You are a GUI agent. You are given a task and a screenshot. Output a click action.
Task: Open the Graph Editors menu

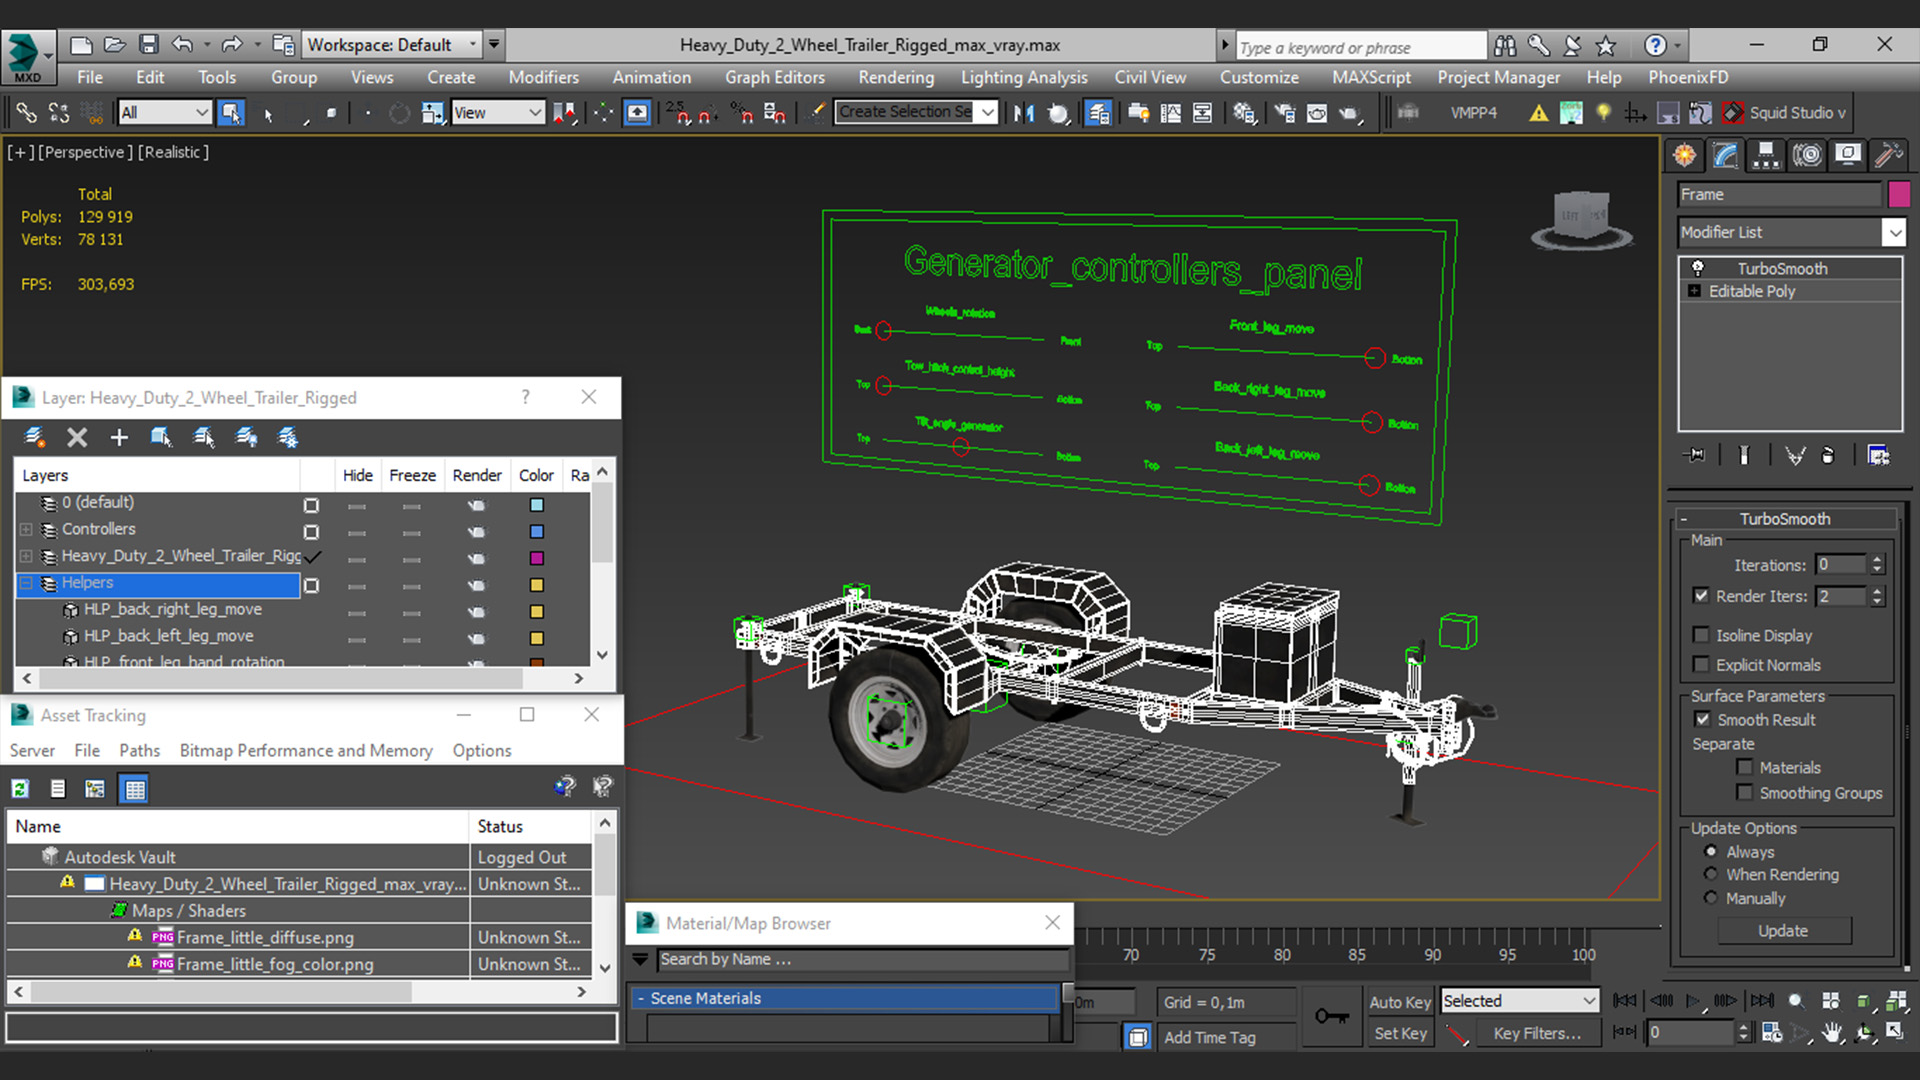coord(775,77)
